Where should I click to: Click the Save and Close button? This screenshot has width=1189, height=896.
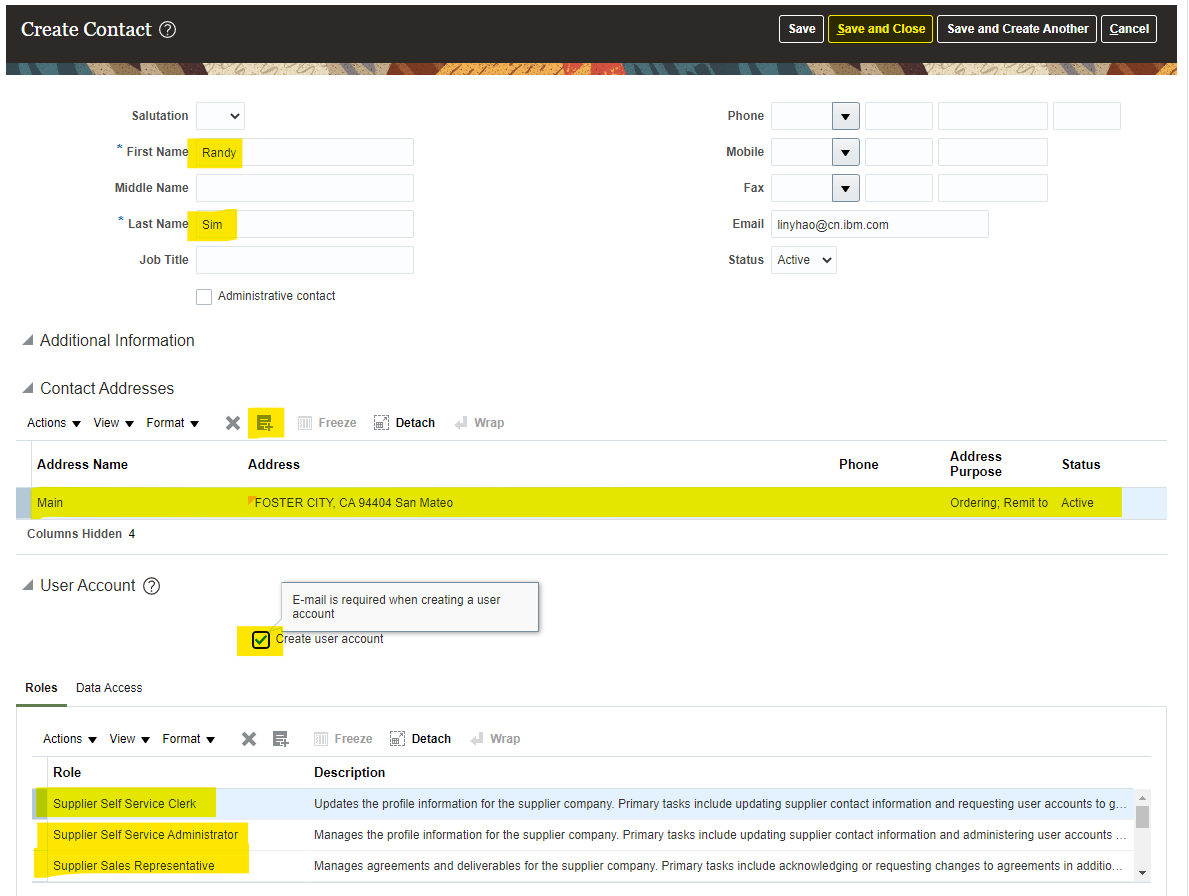pyautogui.click(x=880, y=29)
